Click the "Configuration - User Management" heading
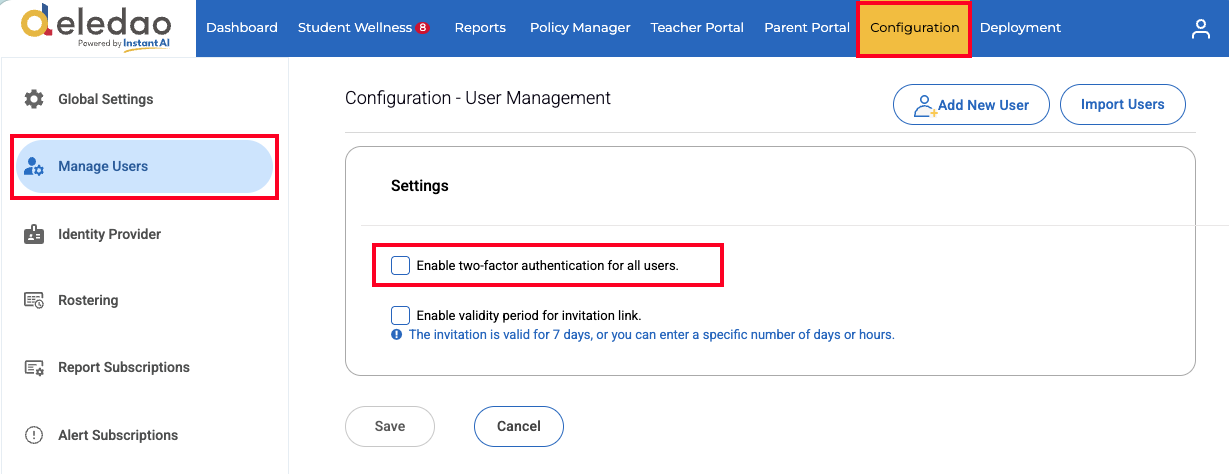Viewport: 1229px width, 474px height. click(x=478, y=98)
